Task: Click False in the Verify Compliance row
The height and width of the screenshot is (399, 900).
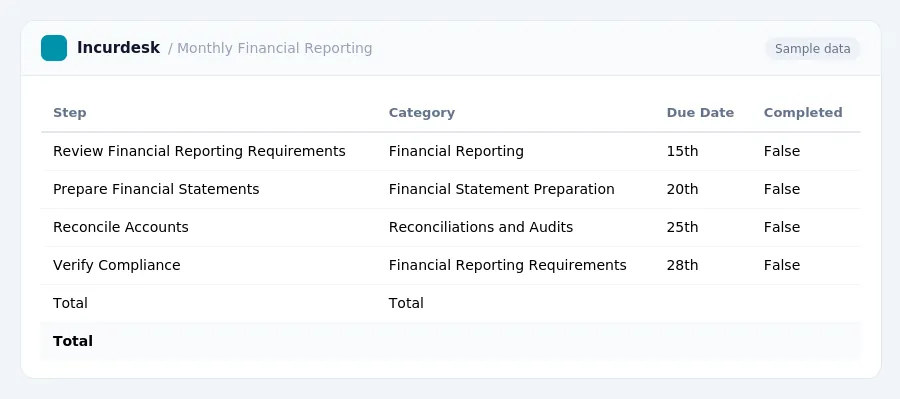Action: click(x=782, y=265)
